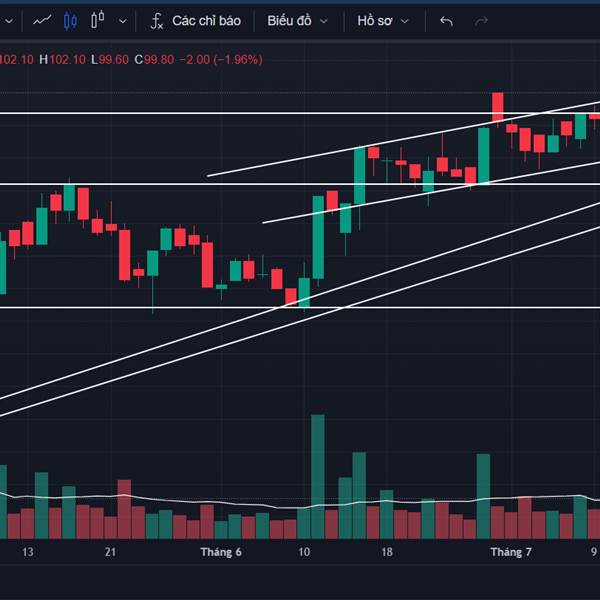Image resolution: width=600 pixels, height=600 pixels.
Task: Open the interval dropdown chevron at left edge
Action: (9, 21)
